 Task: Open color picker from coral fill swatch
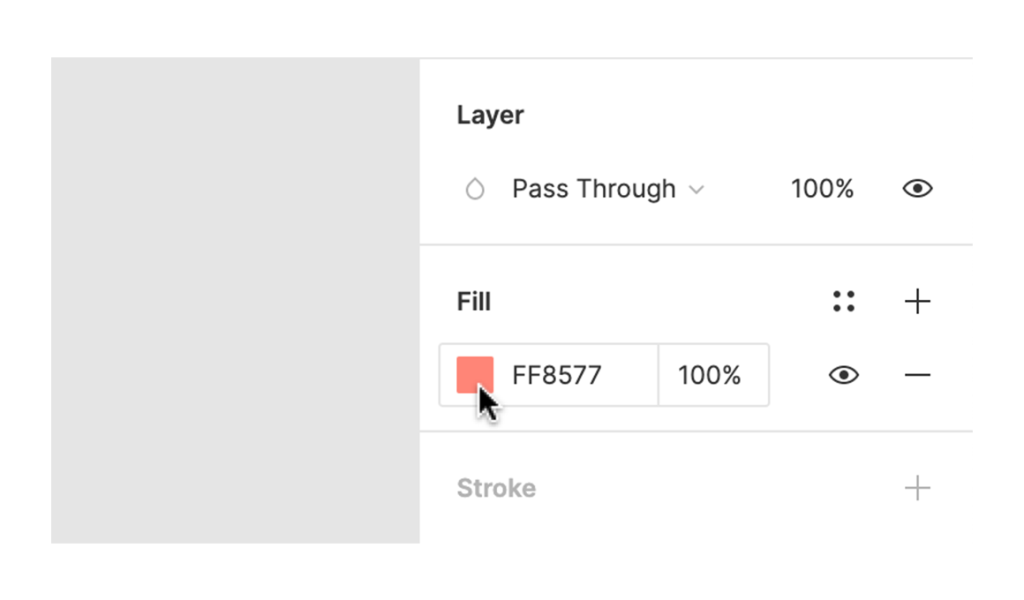[475, 375]
